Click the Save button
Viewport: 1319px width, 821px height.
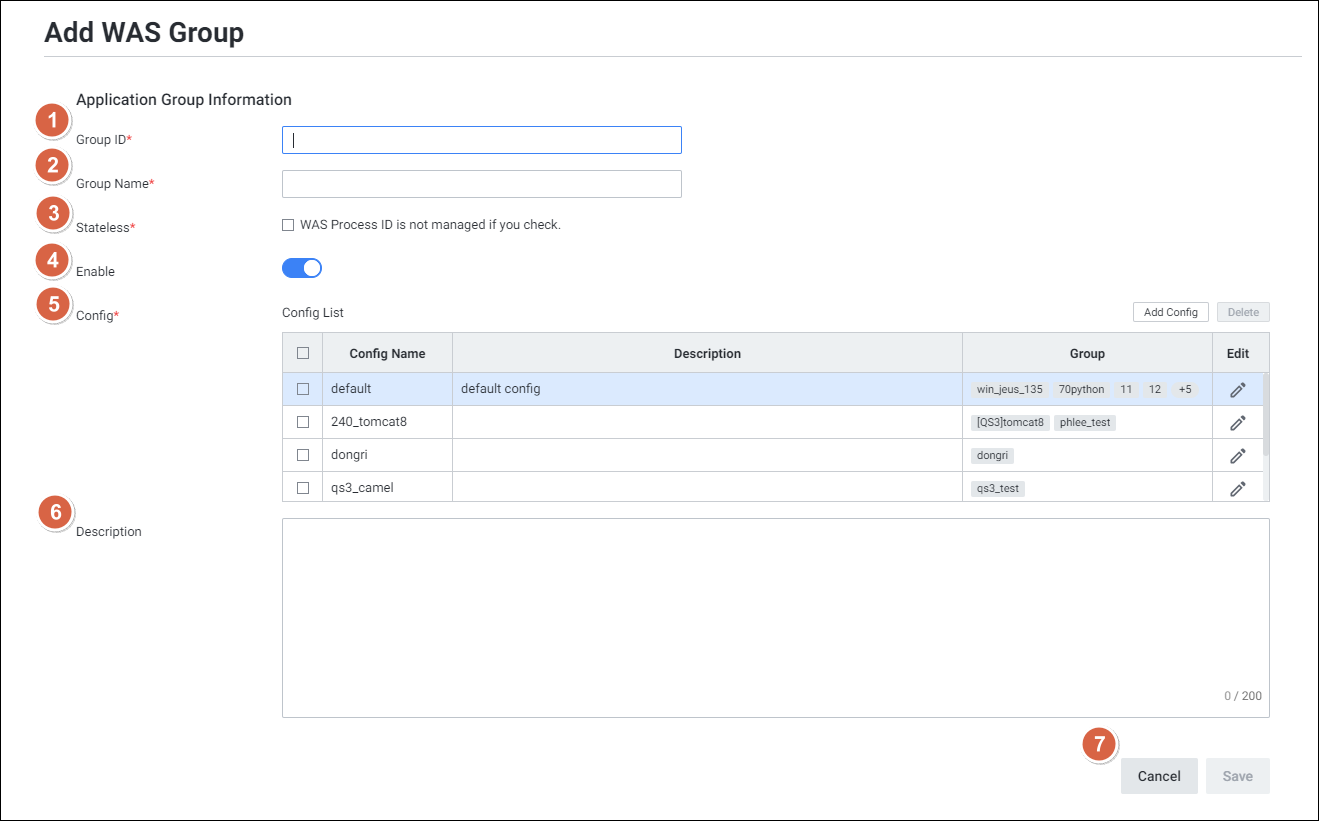[x=1237, y=776]
